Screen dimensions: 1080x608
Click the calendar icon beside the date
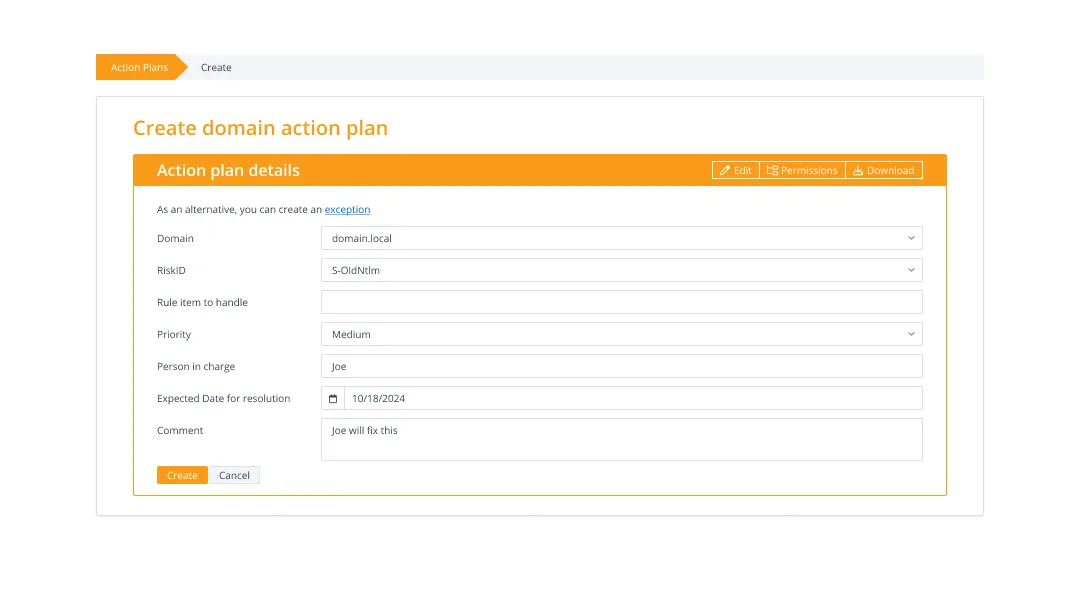[x=333, y=399]
